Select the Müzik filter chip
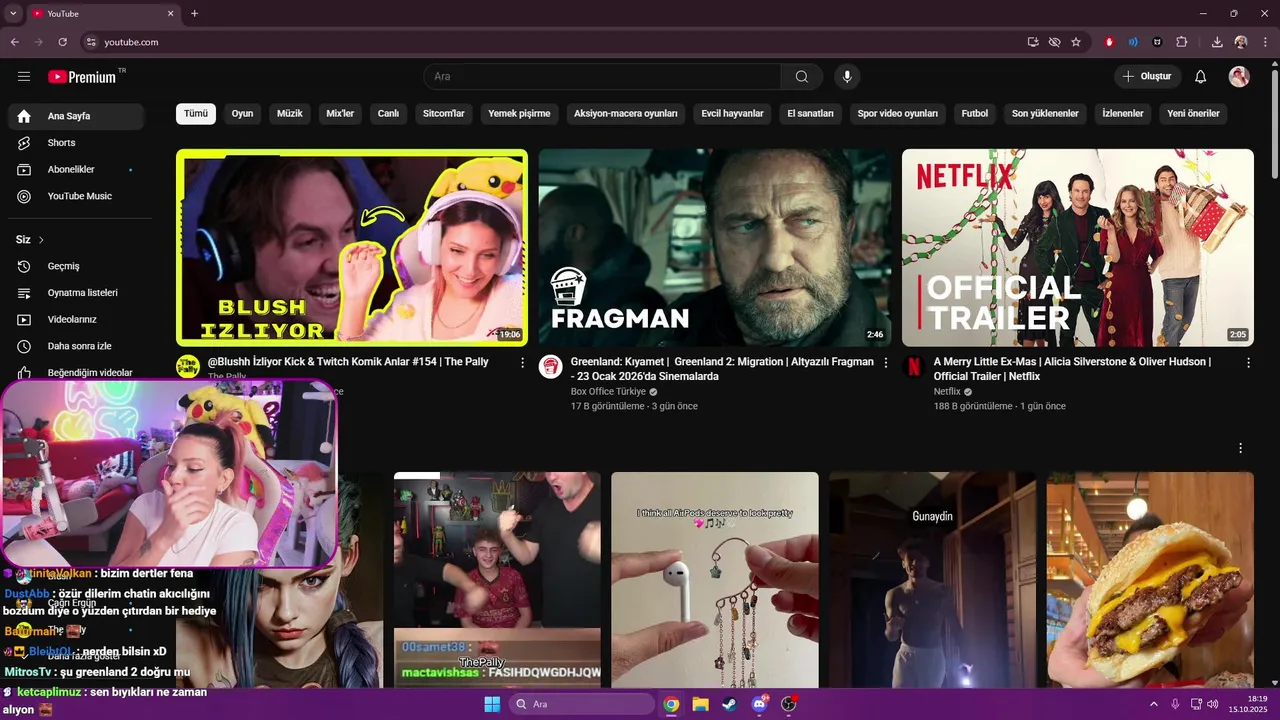This screenshot has height=720, width=1280. 290,114
